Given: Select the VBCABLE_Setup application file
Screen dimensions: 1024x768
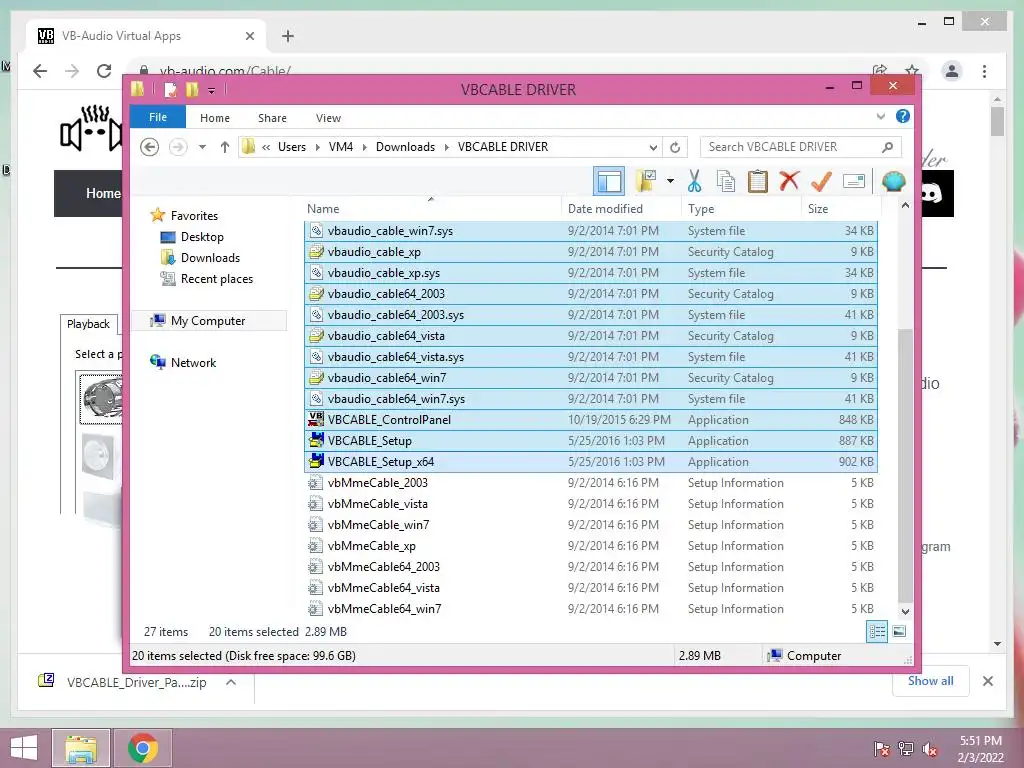Looking at the screenshot, I should [x=591, y=441].
